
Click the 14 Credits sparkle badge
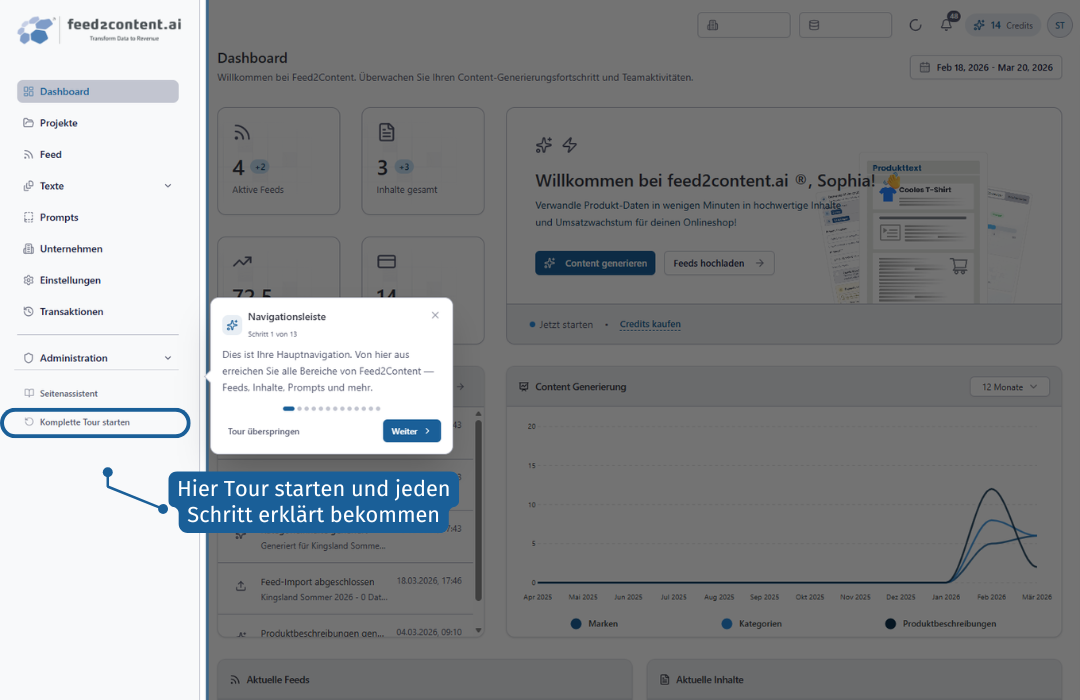point(1003,25)
